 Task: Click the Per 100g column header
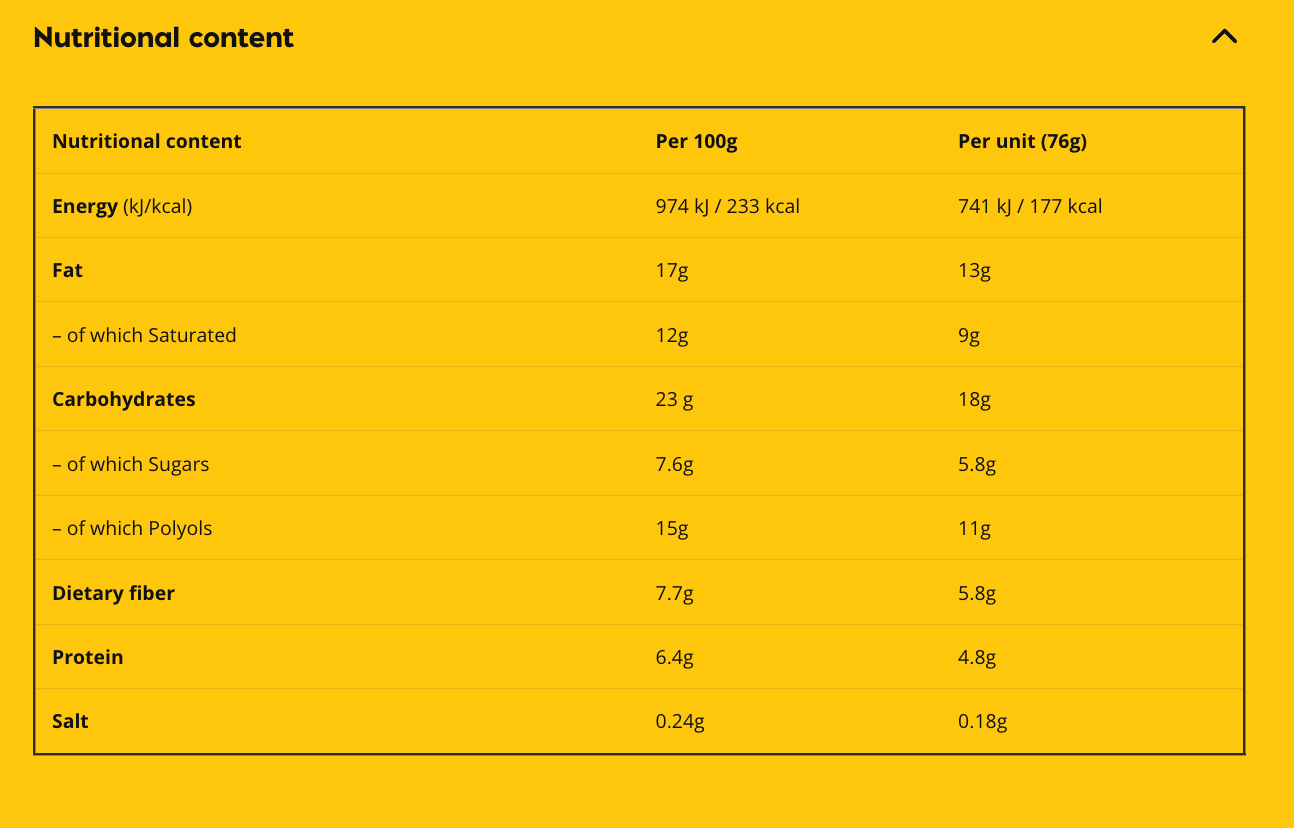(x=695, y=141)
